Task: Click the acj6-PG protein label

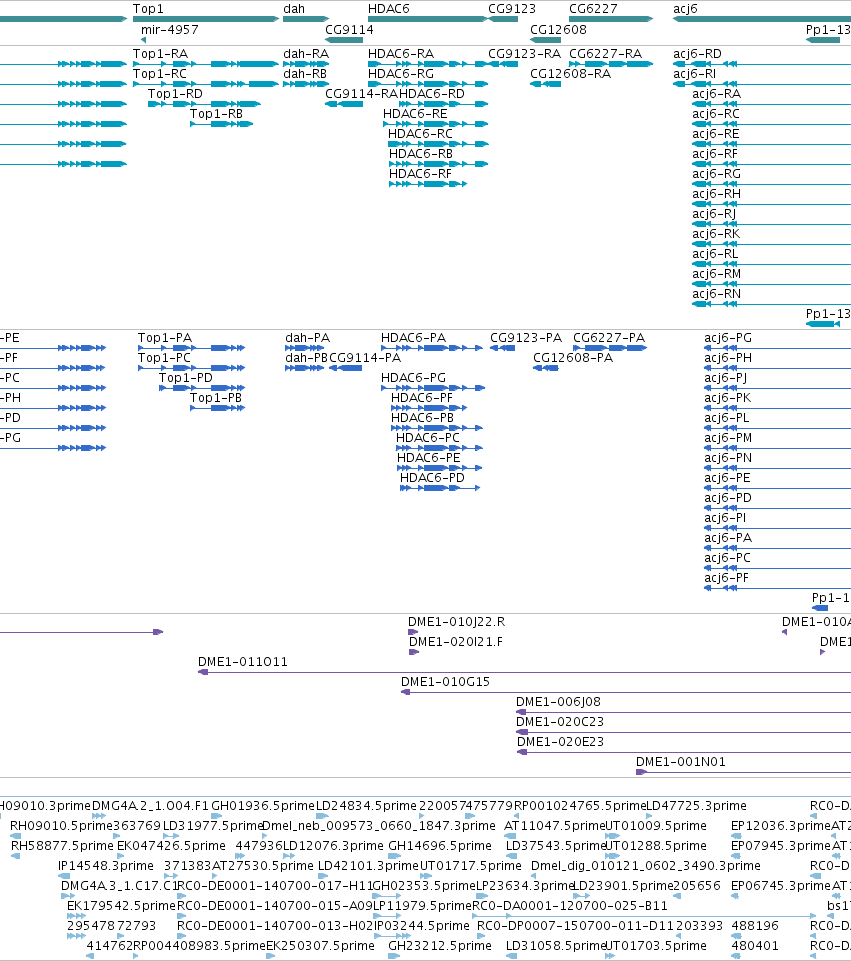Action: click(728, 338)
